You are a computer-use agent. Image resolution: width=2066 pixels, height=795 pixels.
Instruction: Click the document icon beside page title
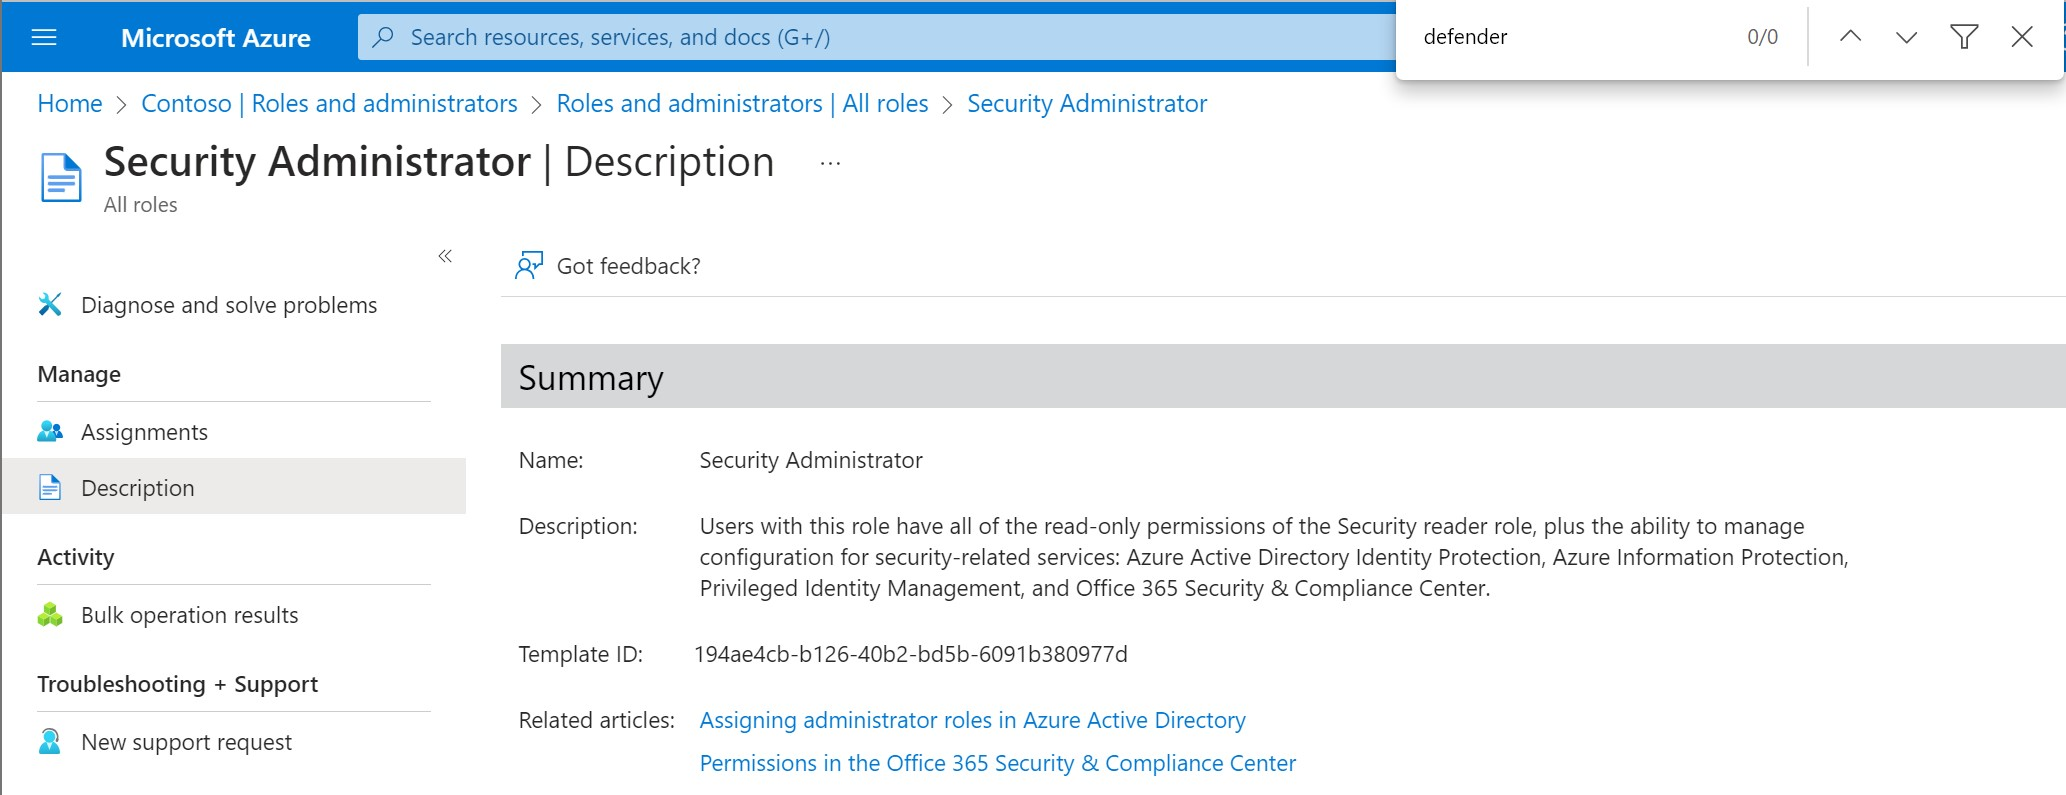pos(61,177)
